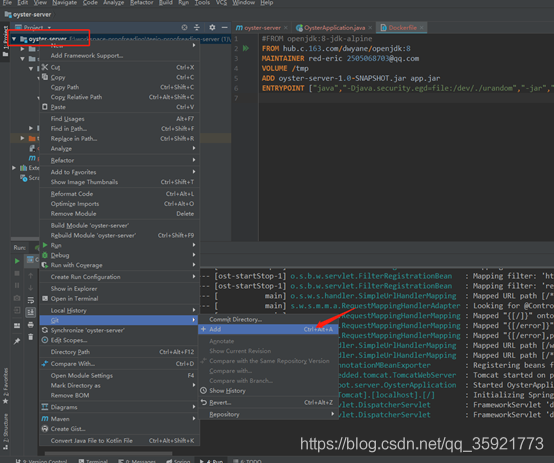Click the Revert undo arrow icon
The image size is (554, 463).
(204, 402)
